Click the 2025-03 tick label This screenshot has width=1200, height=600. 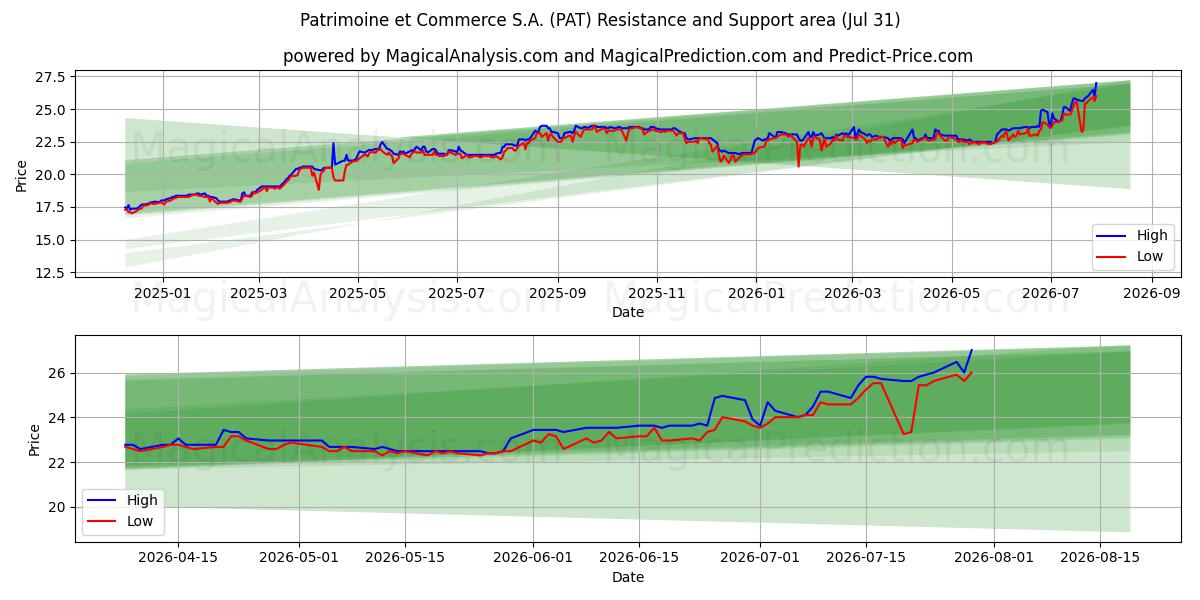[x=259, y=295]
